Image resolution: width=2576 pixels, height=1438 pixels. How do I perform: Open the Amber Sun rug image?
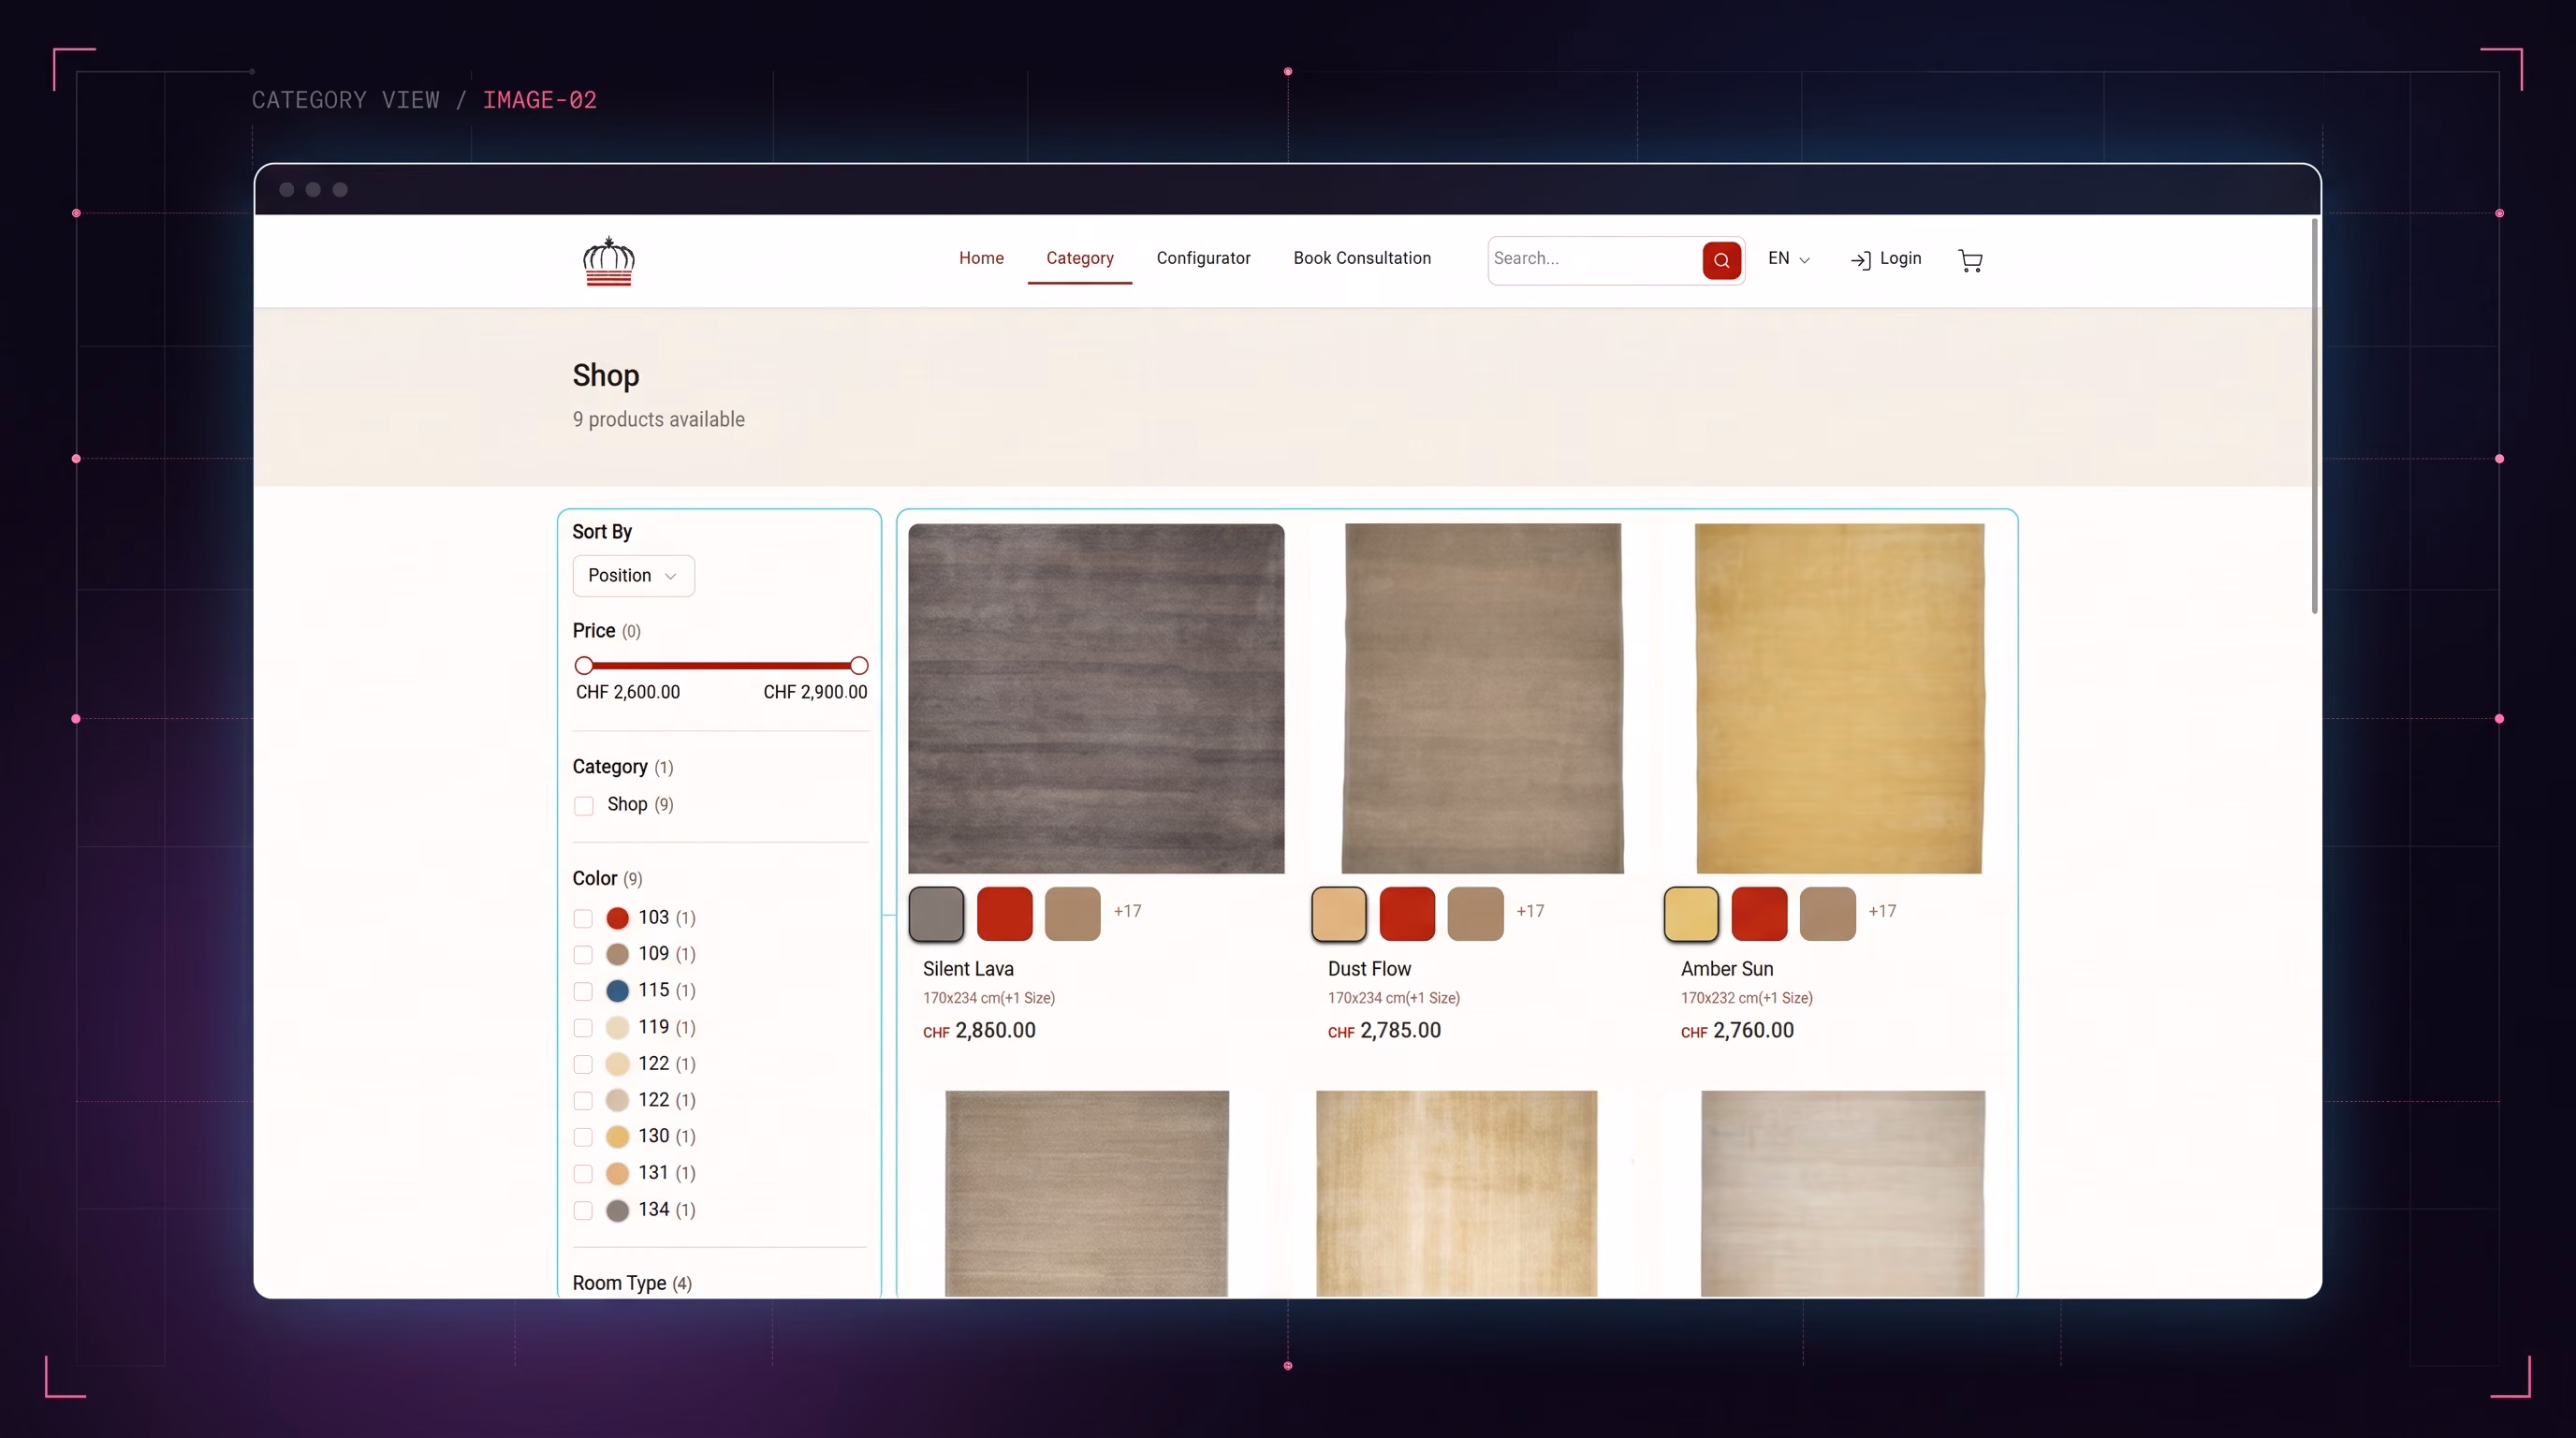(1840, 698)
